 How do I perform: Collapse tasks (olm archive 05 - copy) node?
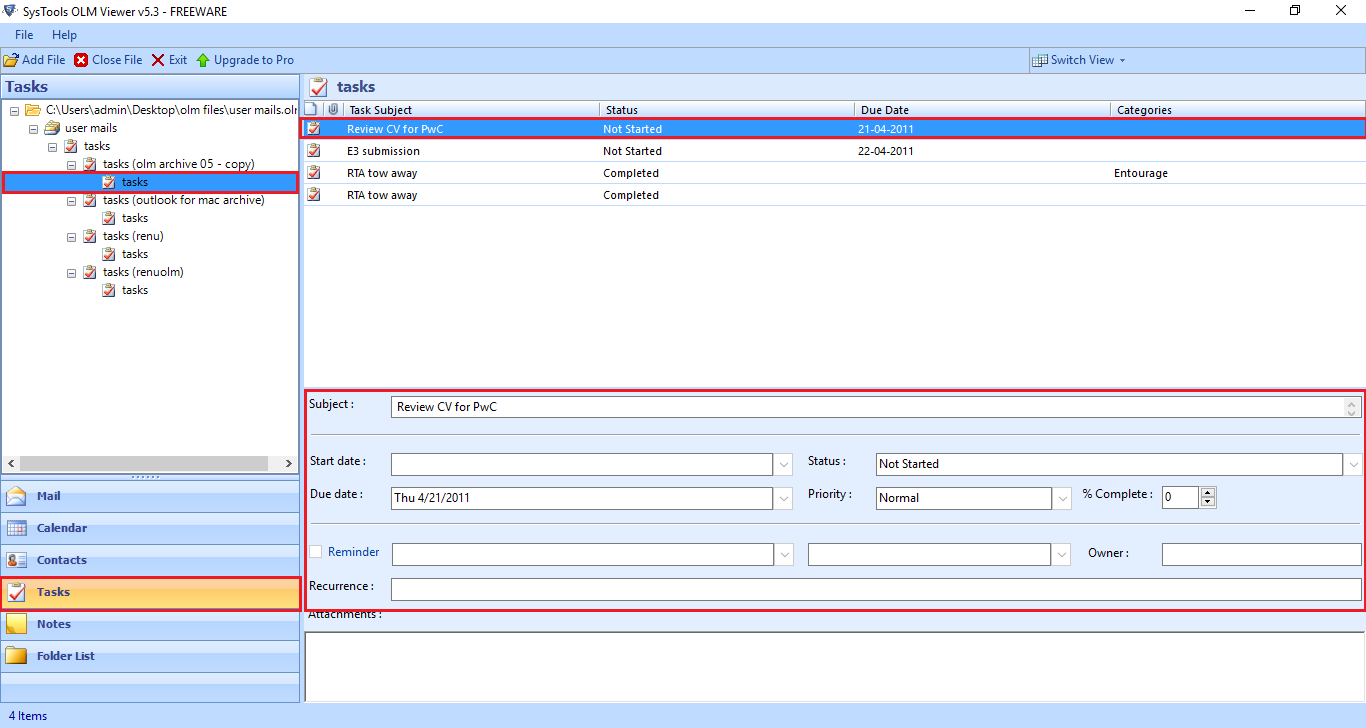pos(72,164)
